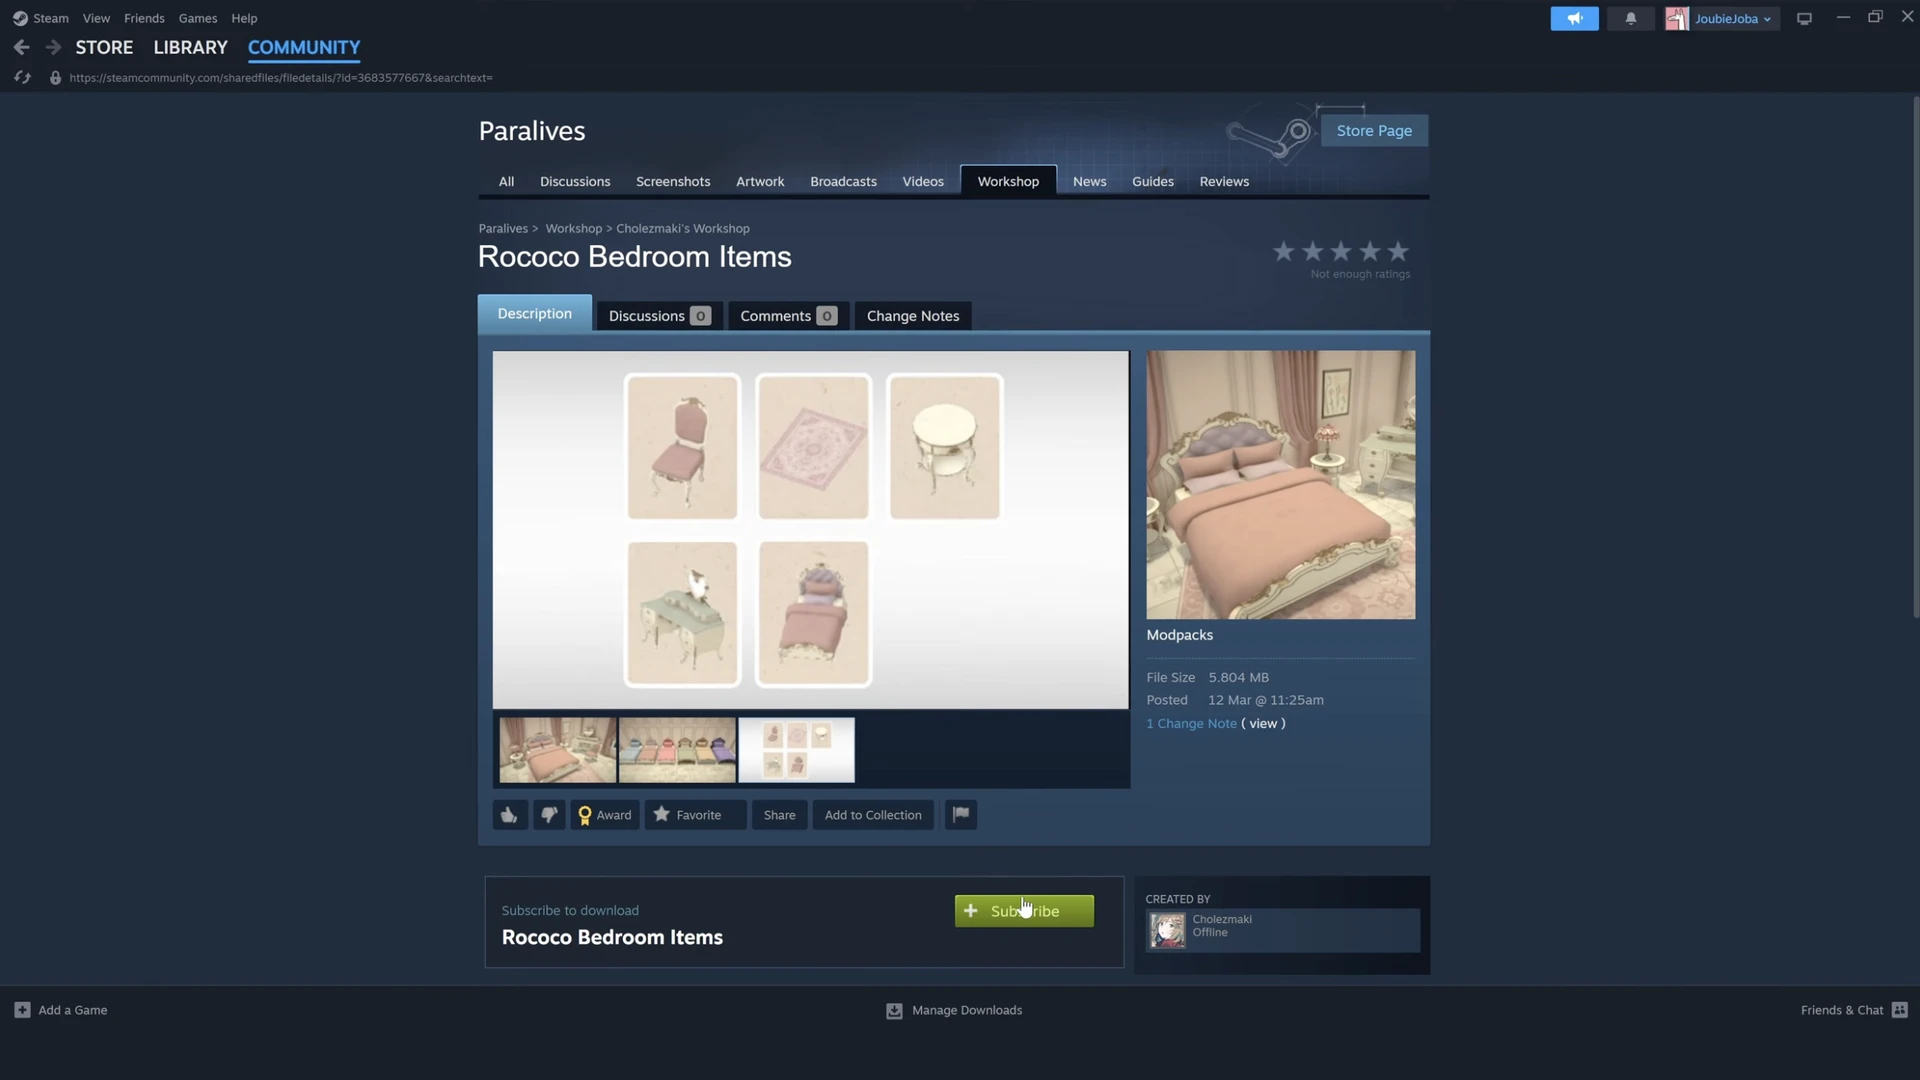Select the item grid thumbnail

tap(796, 750)
